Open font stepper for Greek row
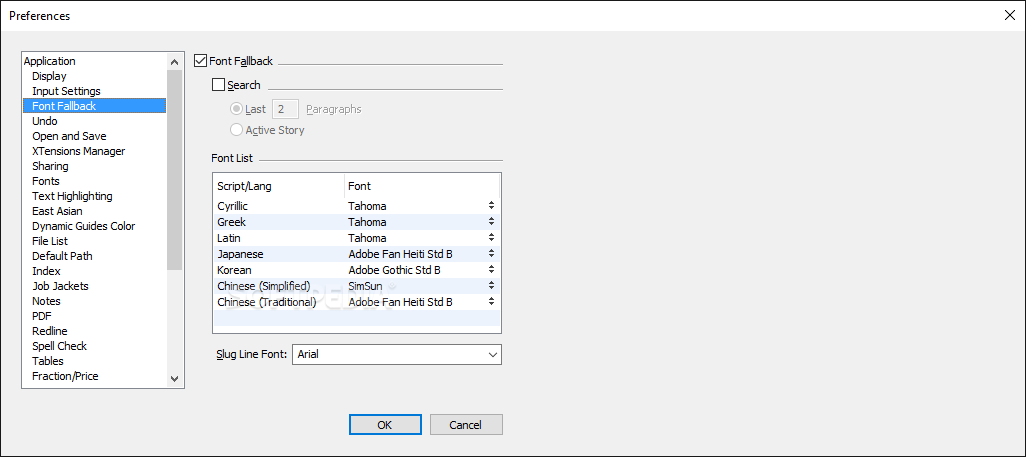Screen dimensions: 1026x457 point(491,222)
